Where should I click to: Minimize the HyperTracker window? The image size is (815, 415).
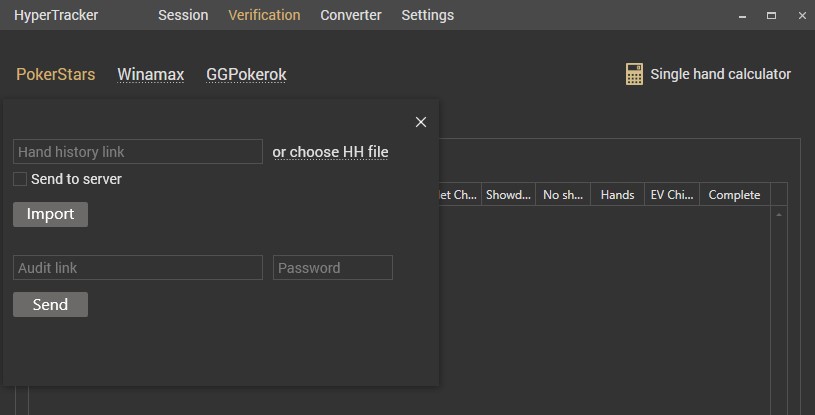click(x=742, y=16)
